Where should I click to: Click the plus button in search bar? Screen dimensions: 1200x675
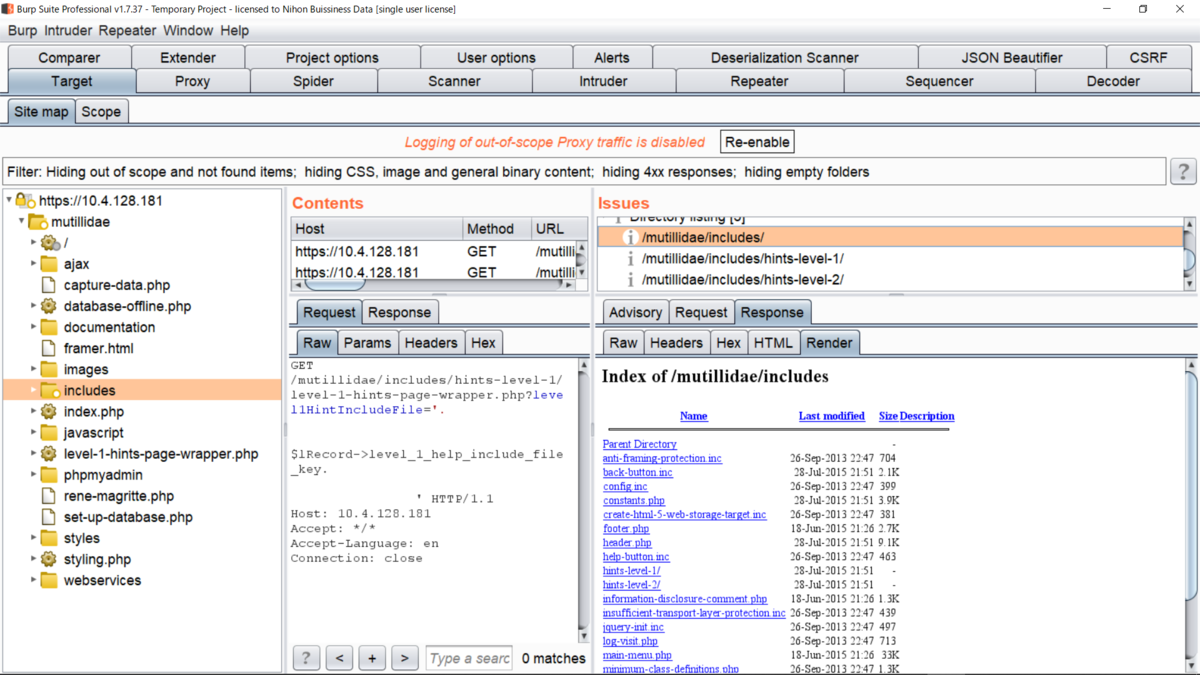point(372,658)
